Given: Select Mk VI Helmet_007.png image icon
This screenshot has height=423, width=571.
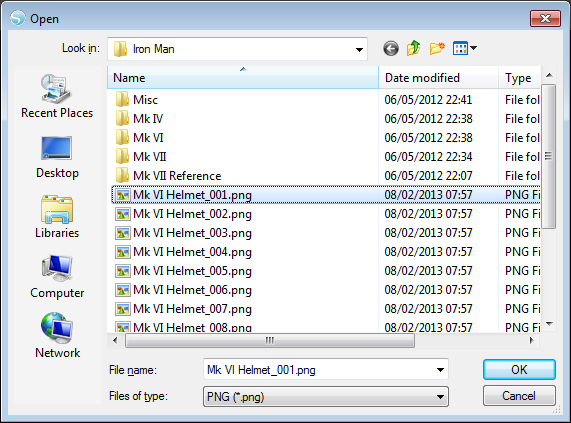Looking at the screenshot, I should (123, 309).
